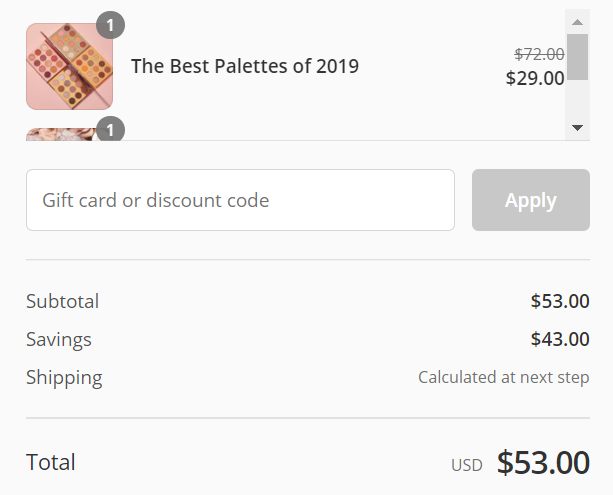Select The Best Palettes of 2019 title

click(245, 66)
